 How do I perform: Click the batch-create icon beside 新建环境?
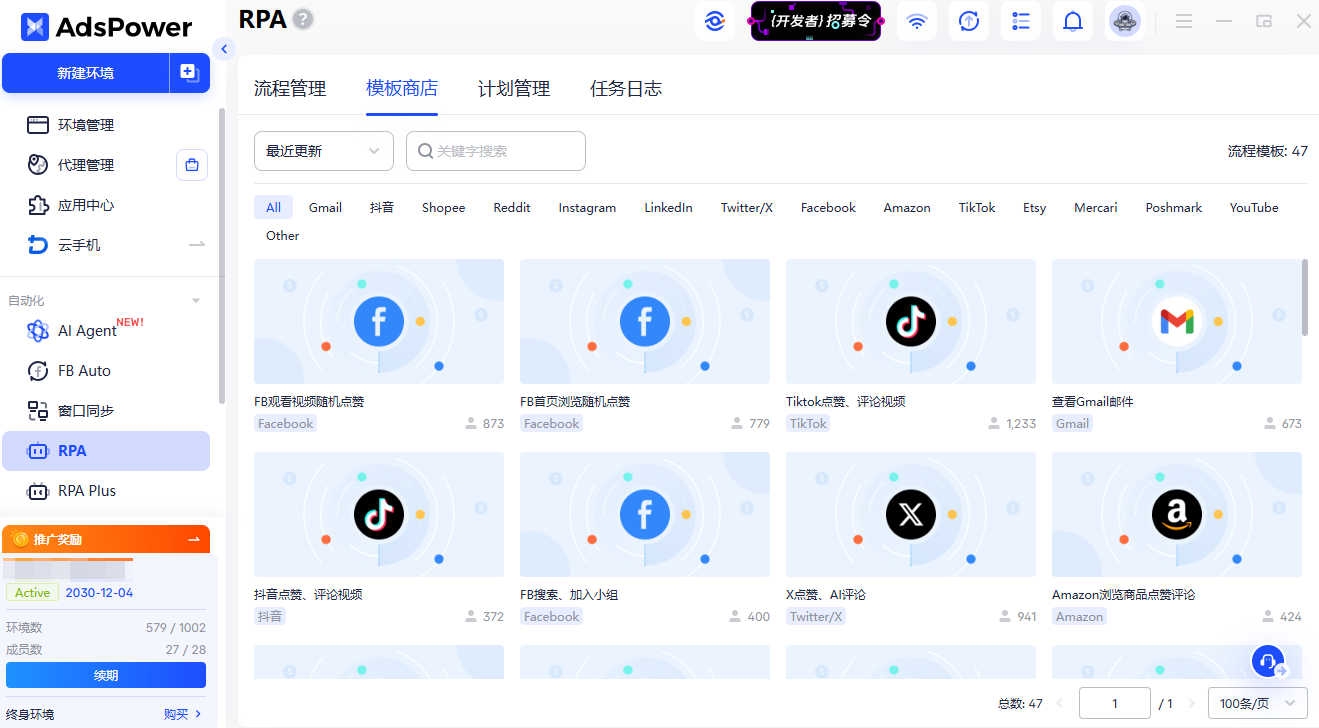pos(189,73)
